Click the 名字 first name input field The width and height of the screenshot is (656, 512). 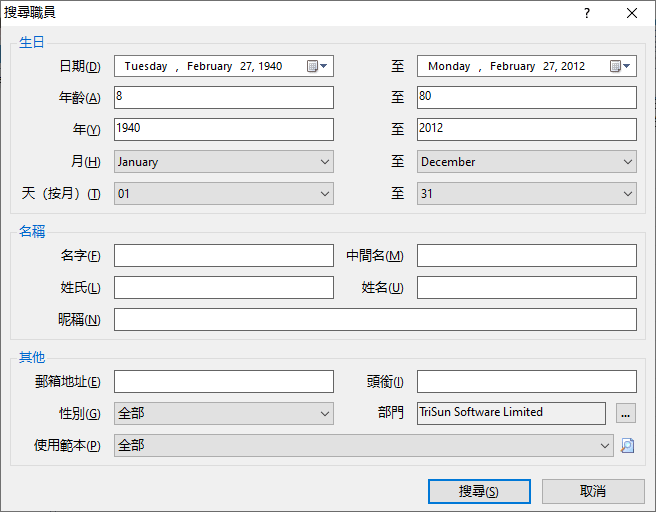tap(224, 256)
